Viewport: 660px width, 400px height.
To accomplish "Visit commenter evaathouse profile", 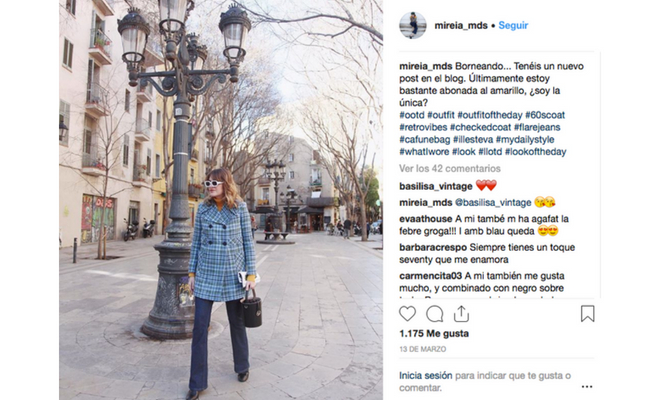I will 426,219.
